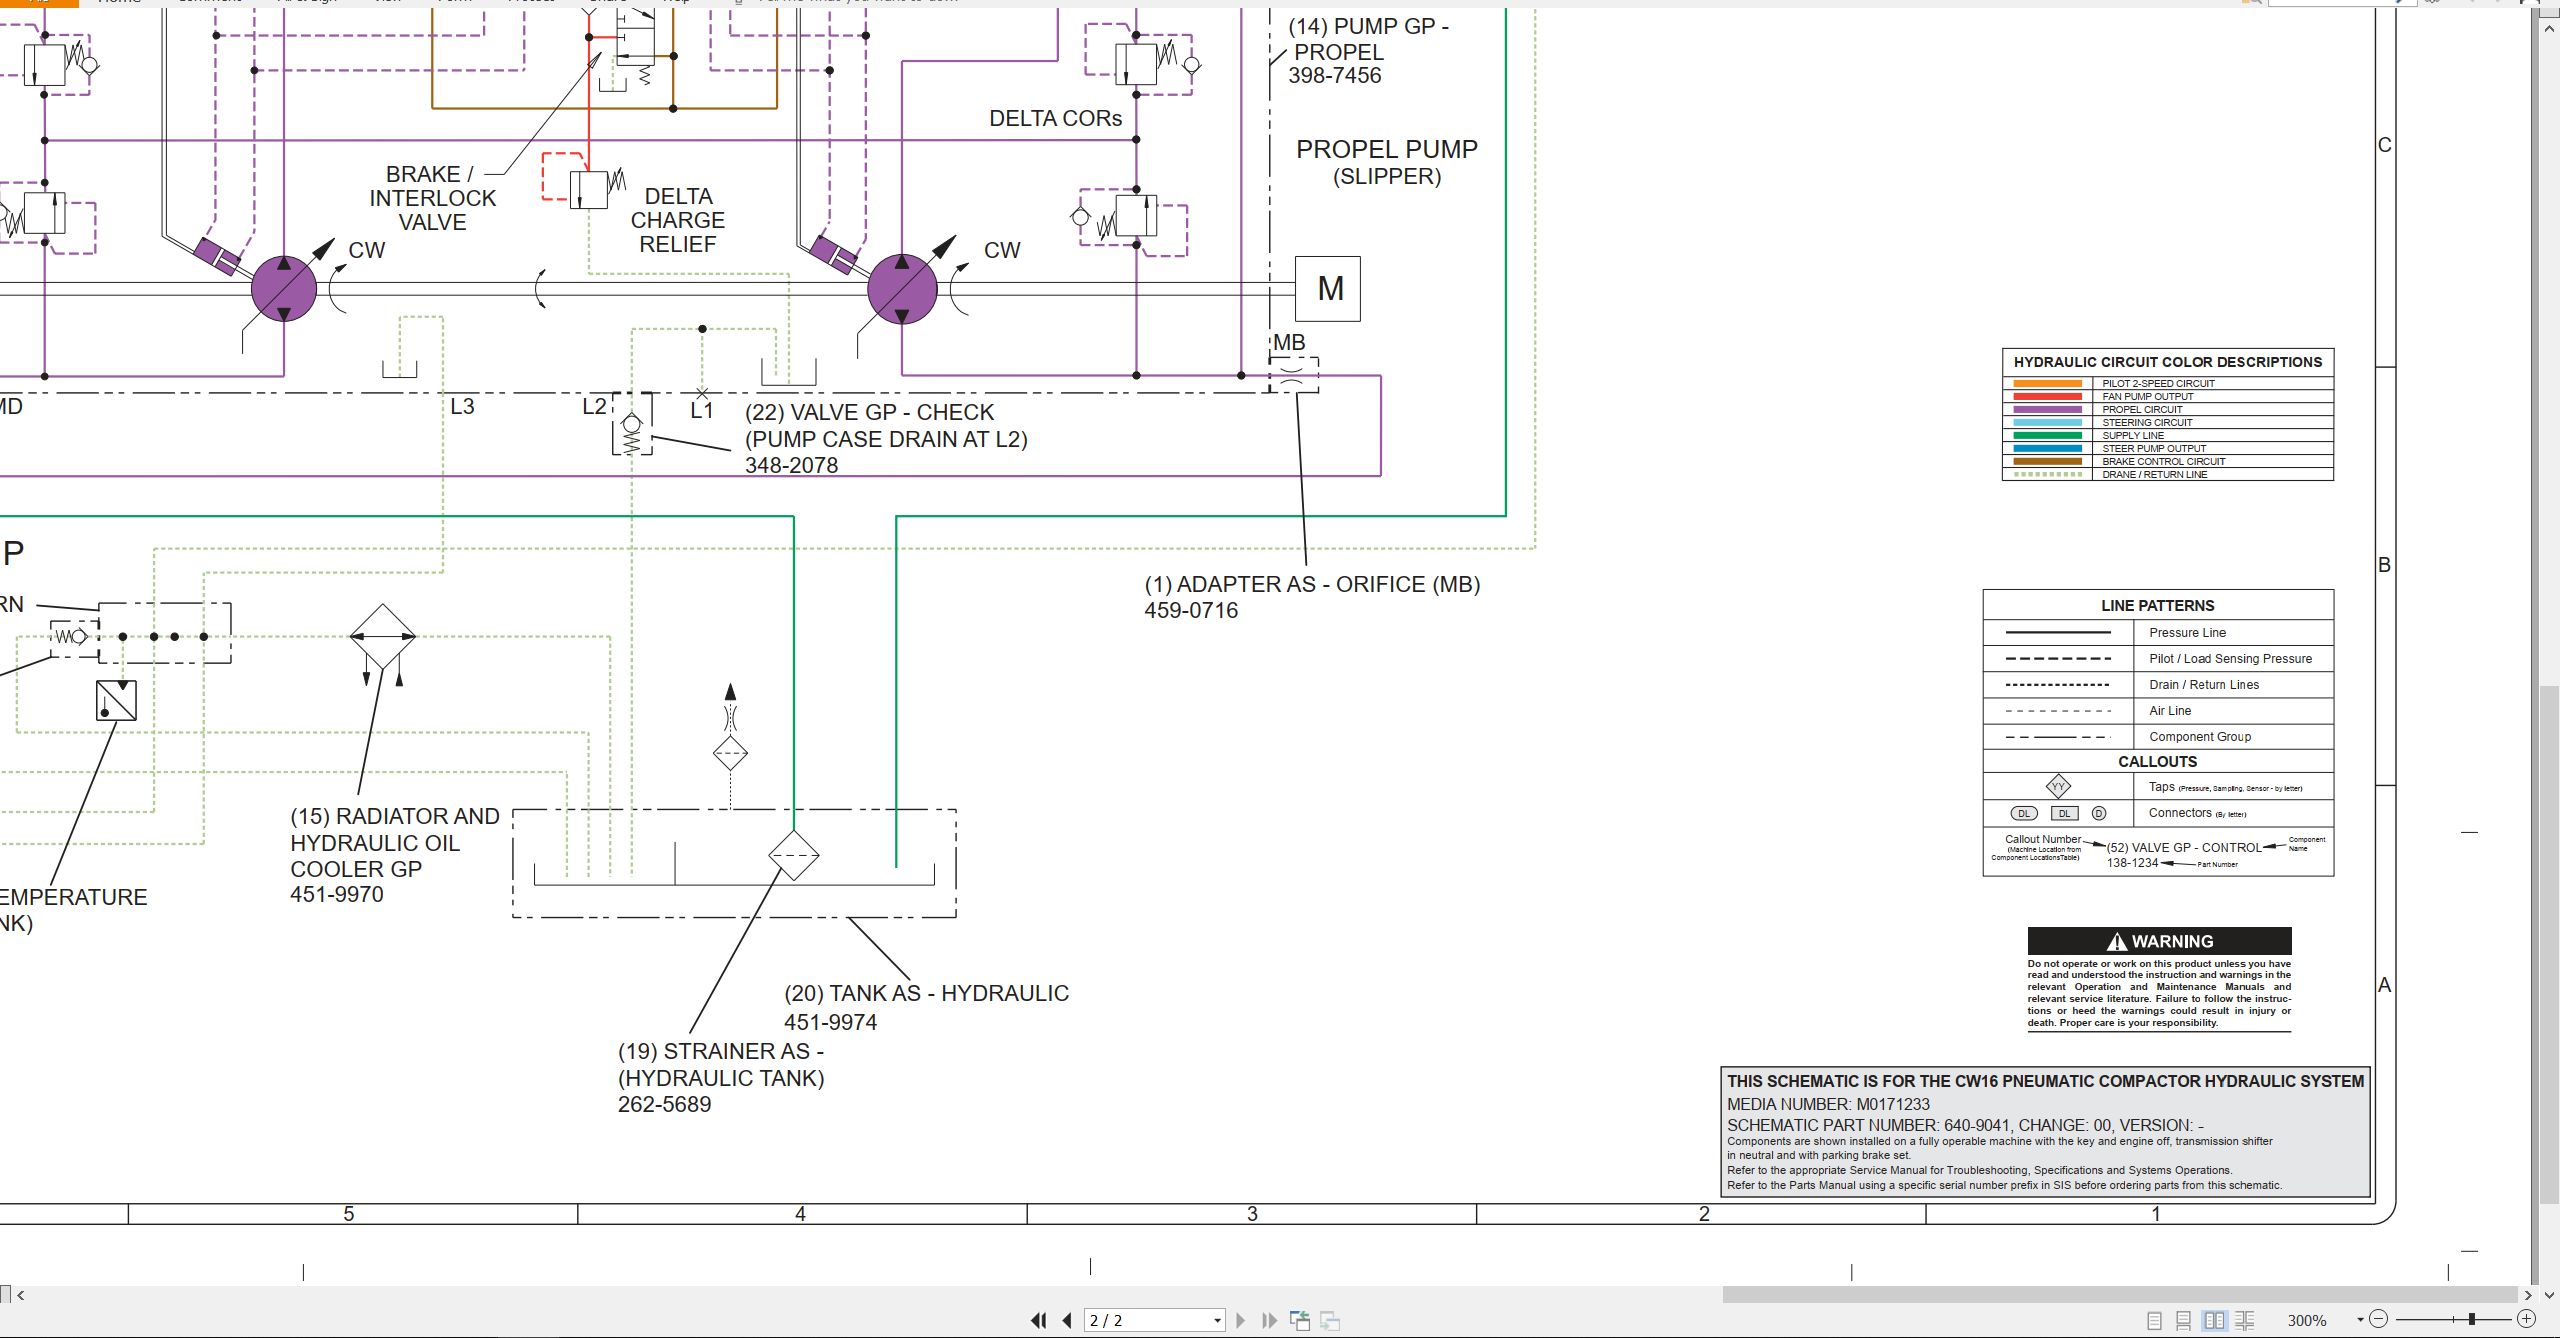
Task: Toggle facing pages view
Action: pos(2215,1320)
